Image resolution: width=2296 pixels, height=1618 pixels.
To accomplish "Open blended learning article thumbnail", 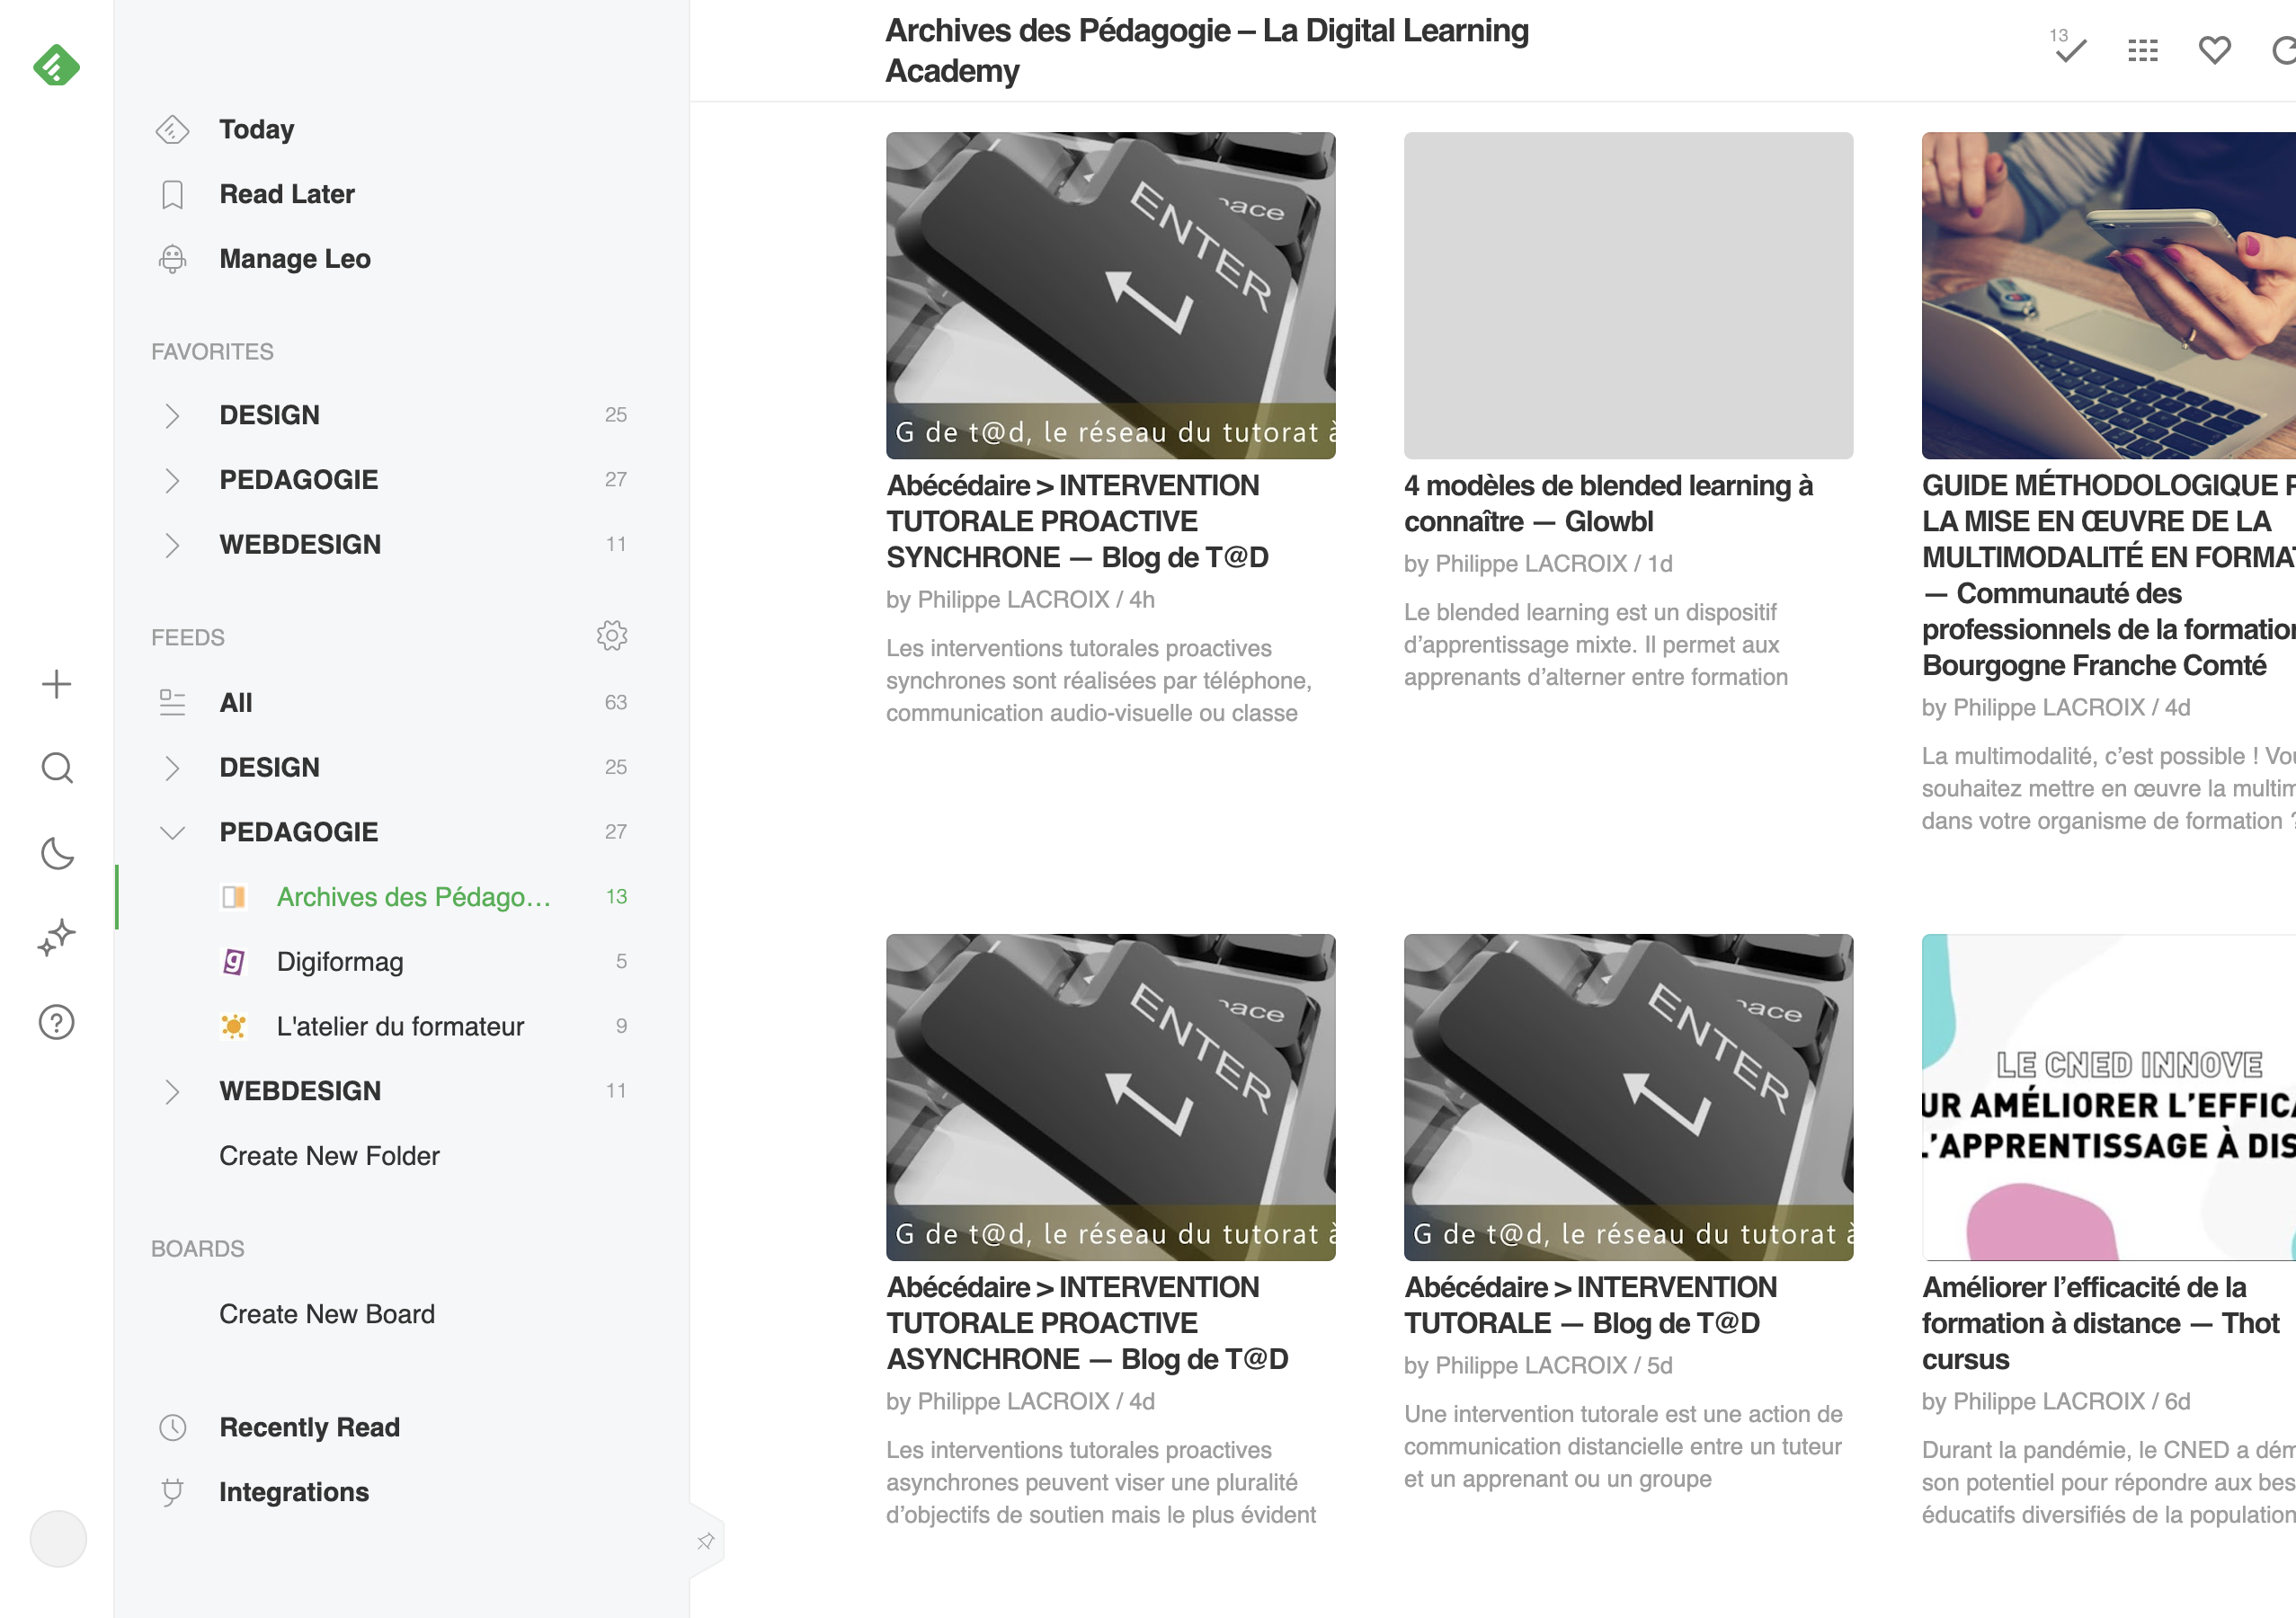I will pyautogui.click(x=1627, y=296).
